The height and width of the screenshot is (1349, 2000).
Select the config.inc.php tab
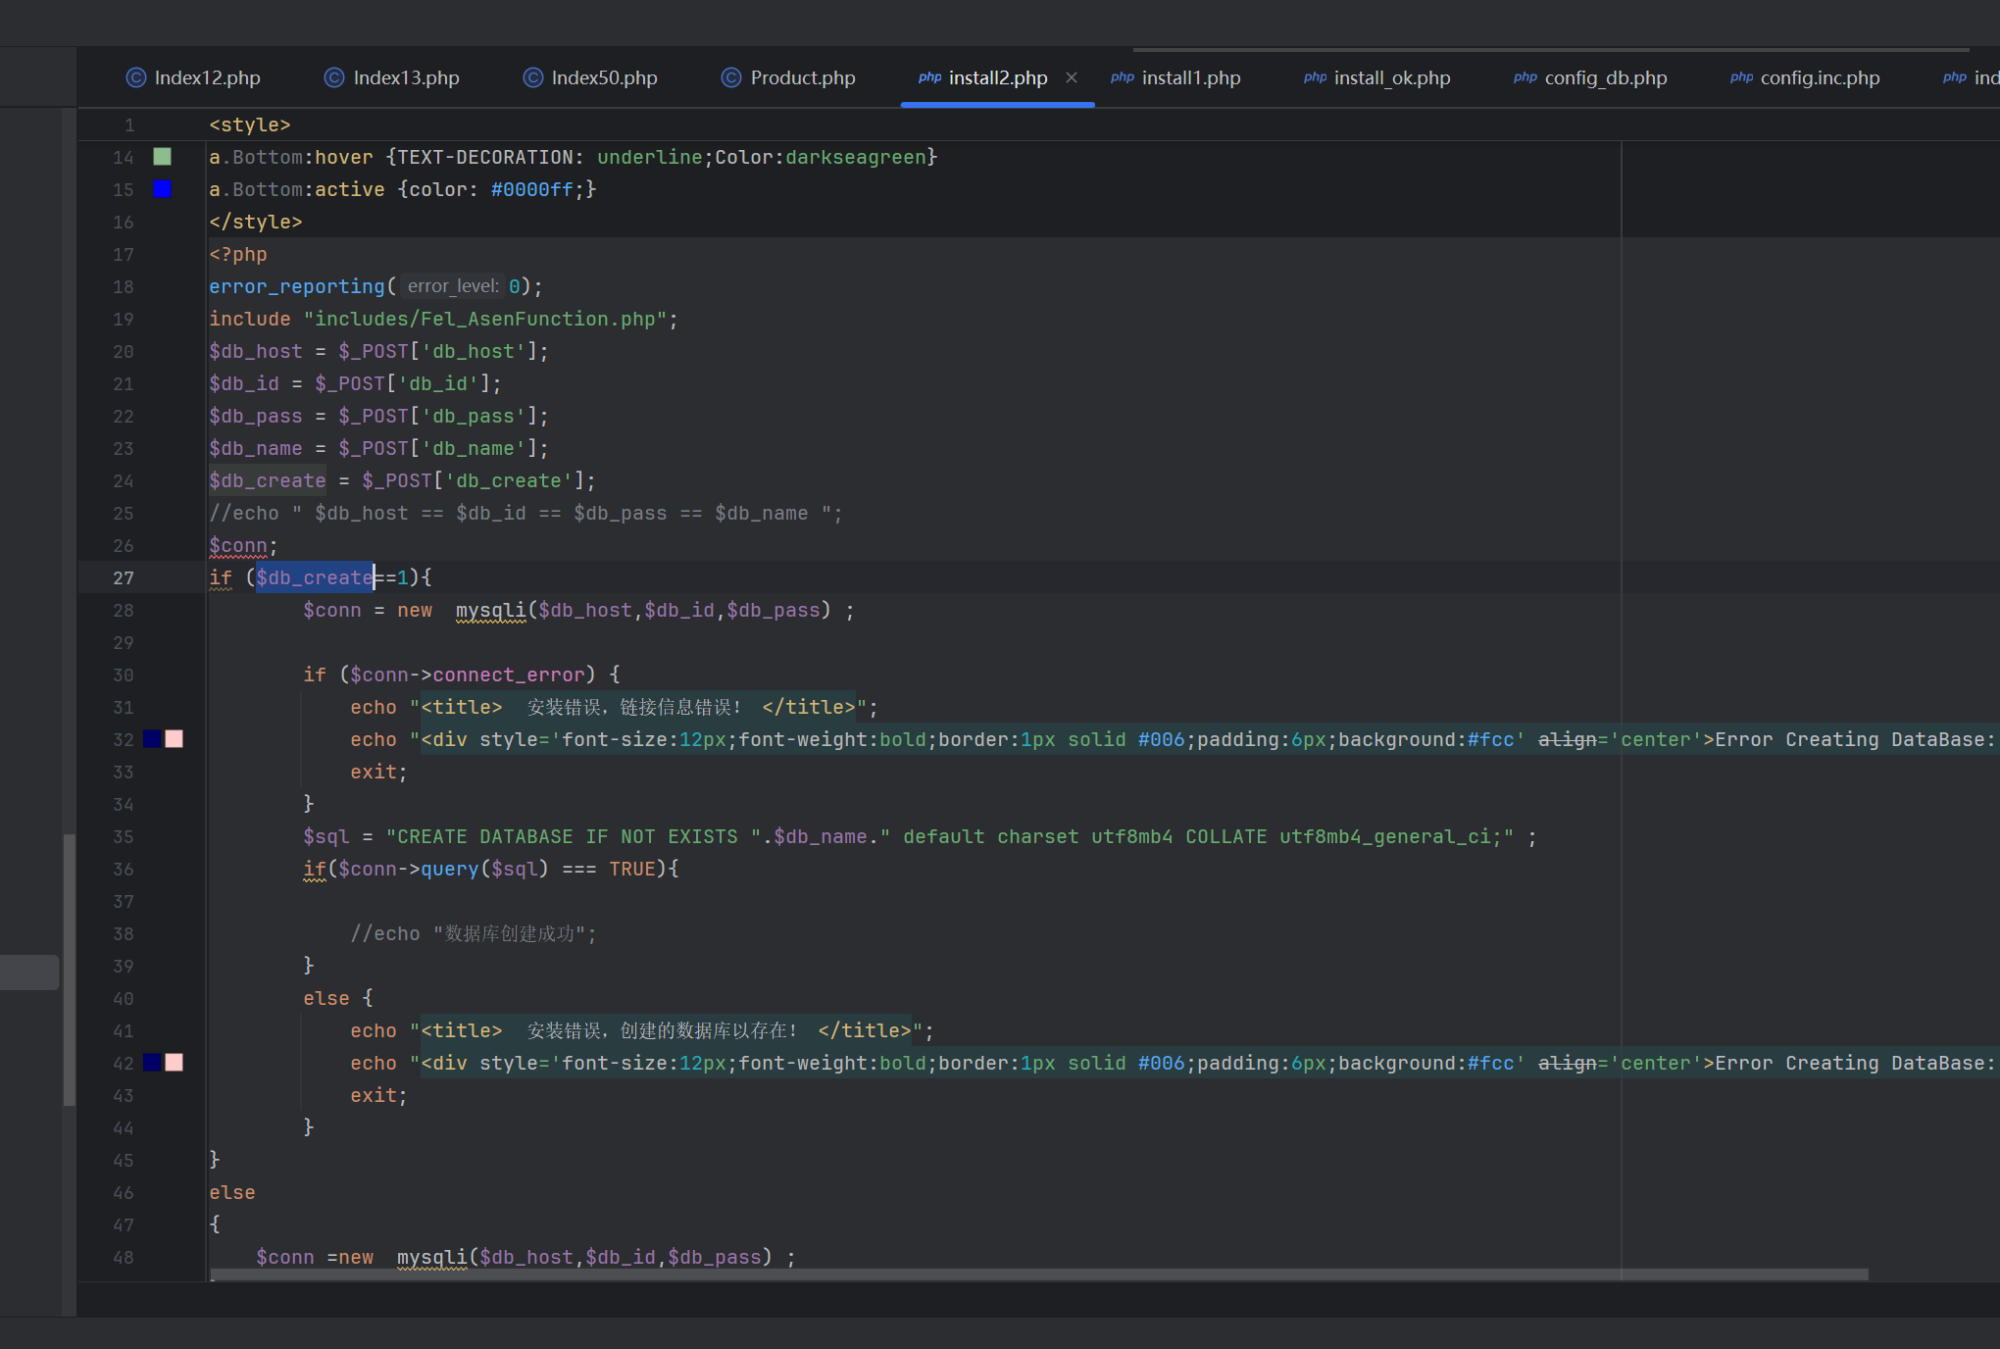coord(1819,78)
